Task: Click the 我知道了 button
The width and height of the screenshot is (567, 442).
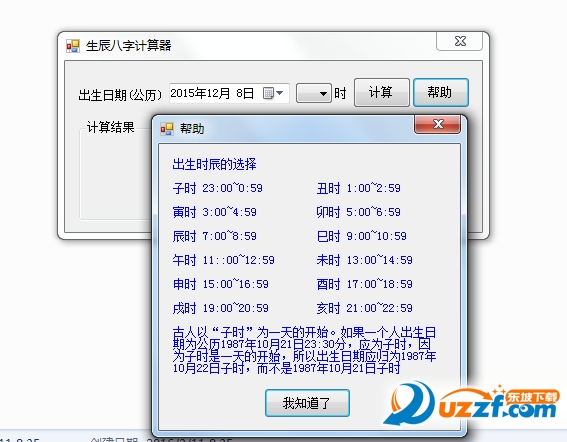Action: click(x=307, y=403)
